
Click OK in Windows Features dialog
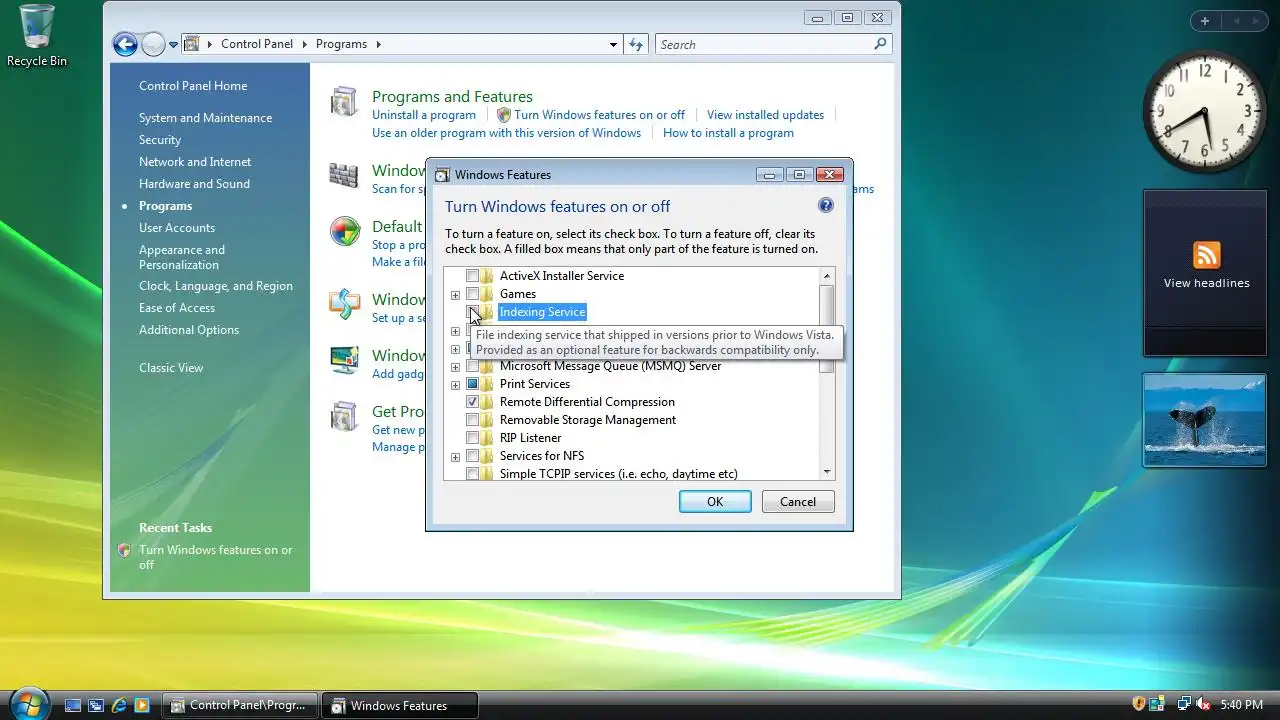coord(715,502)
